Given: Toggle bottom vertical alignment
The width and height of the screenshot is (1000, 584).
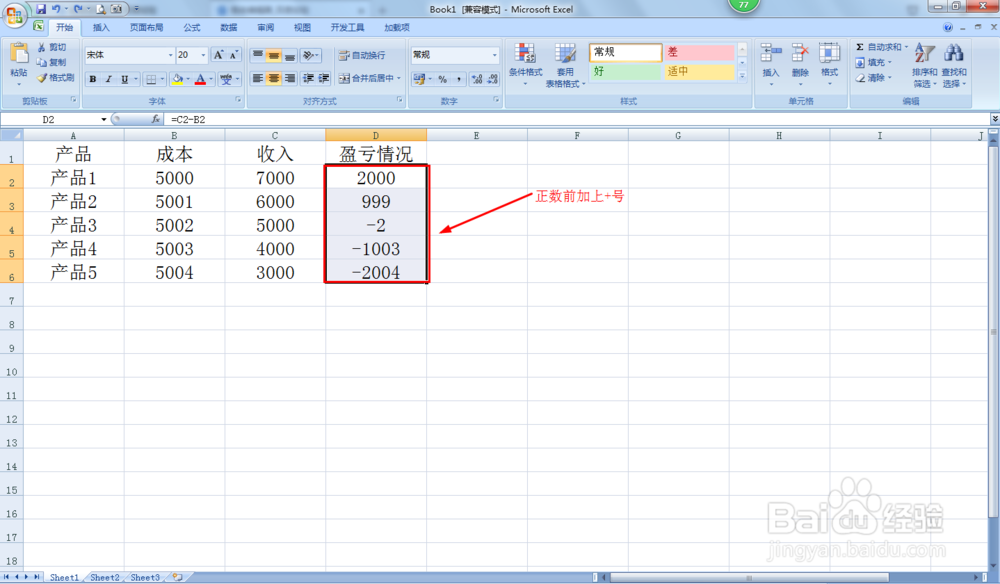Looking at the screenshot, I should (x=290, y=55).
